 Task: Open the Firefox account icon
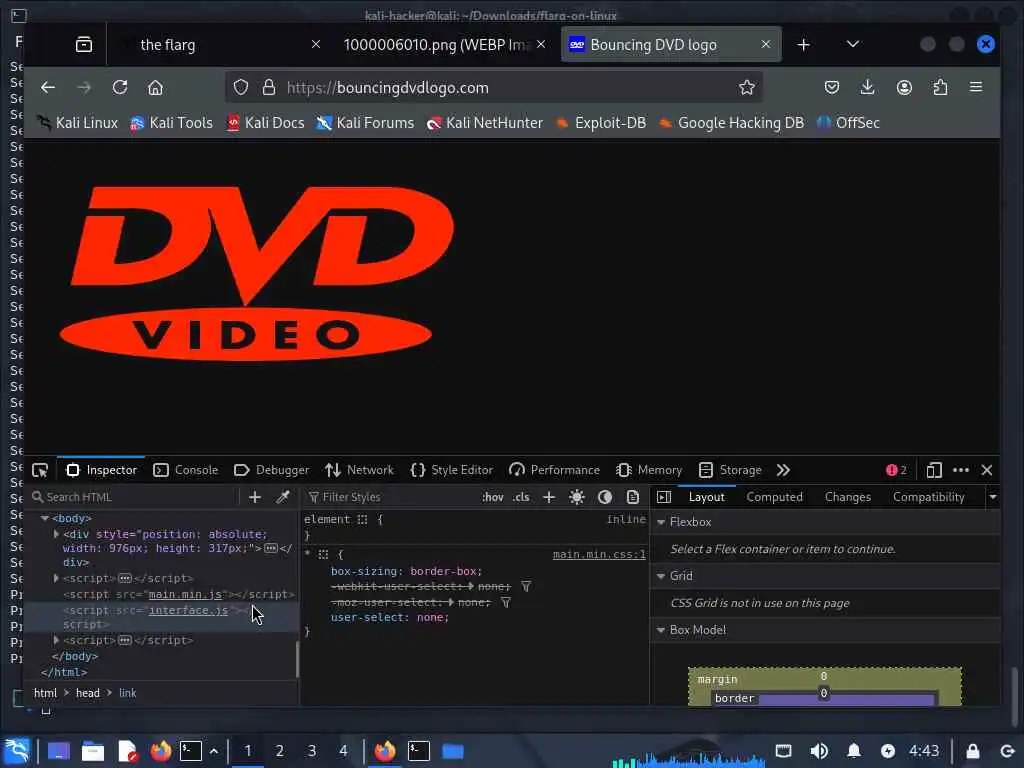pos(904,88)
